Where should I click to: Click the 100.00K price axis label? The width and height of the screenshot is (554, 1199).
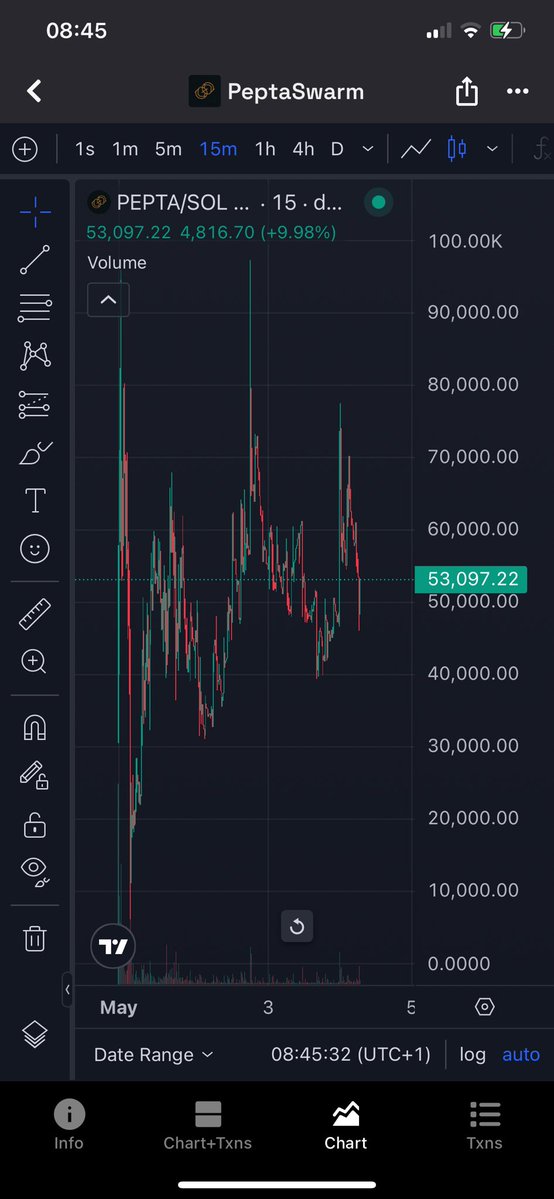[465, 242]
